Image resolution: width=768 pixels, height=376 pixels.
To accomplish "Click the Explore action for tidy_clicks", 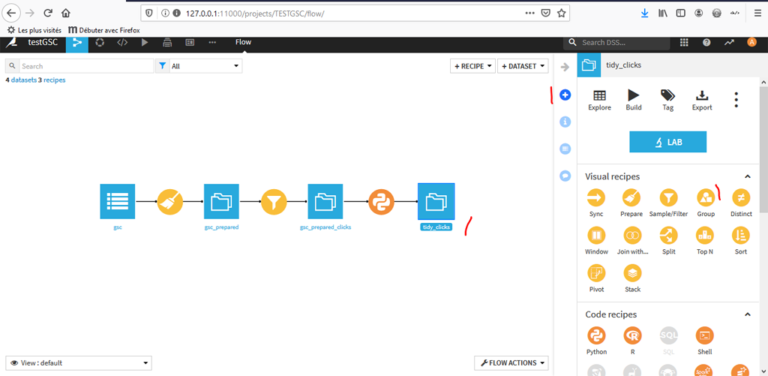I will [x=599, y=100].
